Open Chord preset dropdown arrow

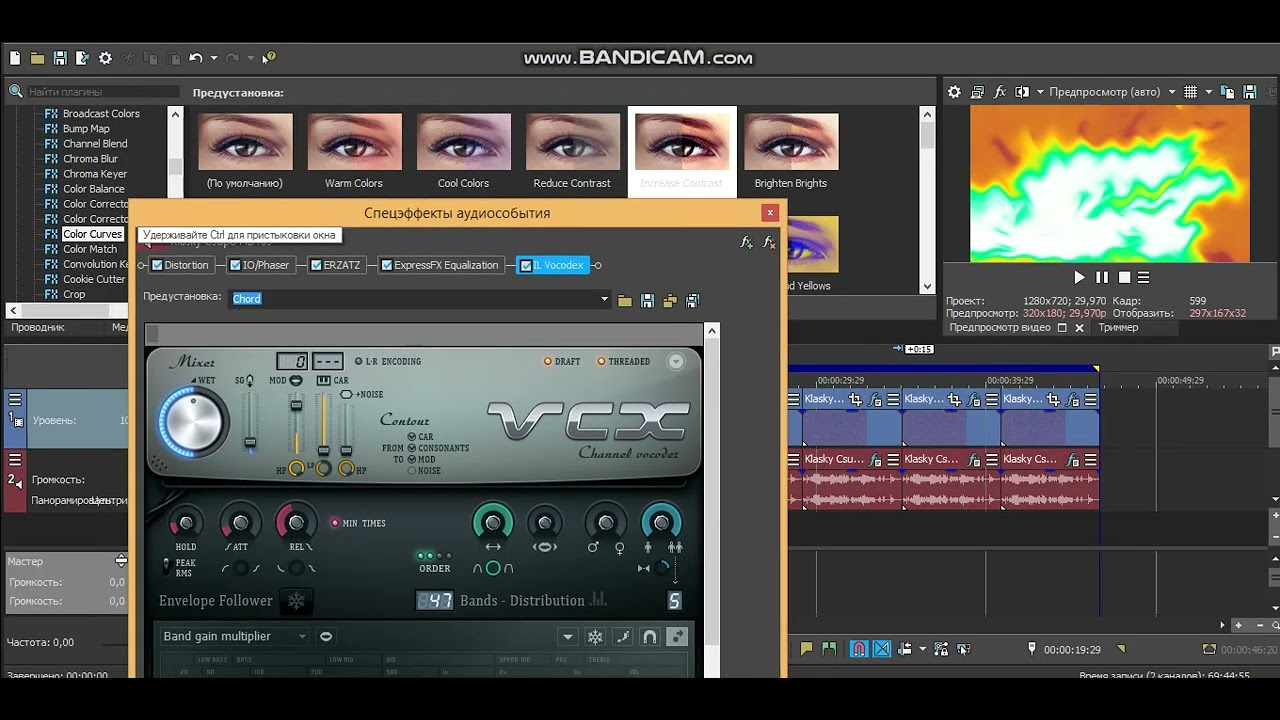click(x=604, y=299)
